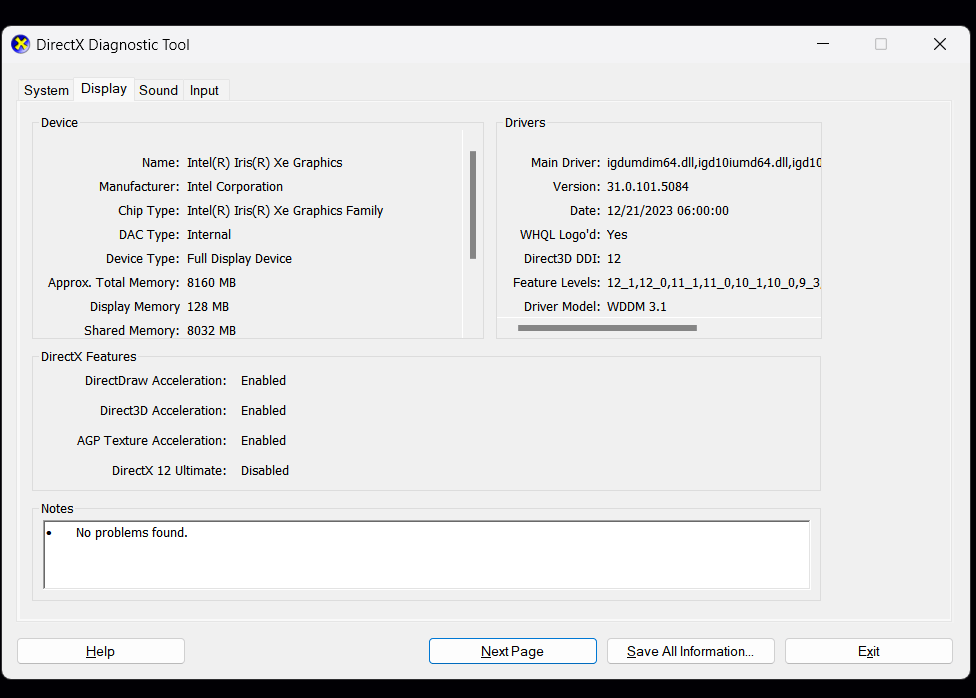Click the Main Driver 'igdumdim64.dll' value

point(714,163)
